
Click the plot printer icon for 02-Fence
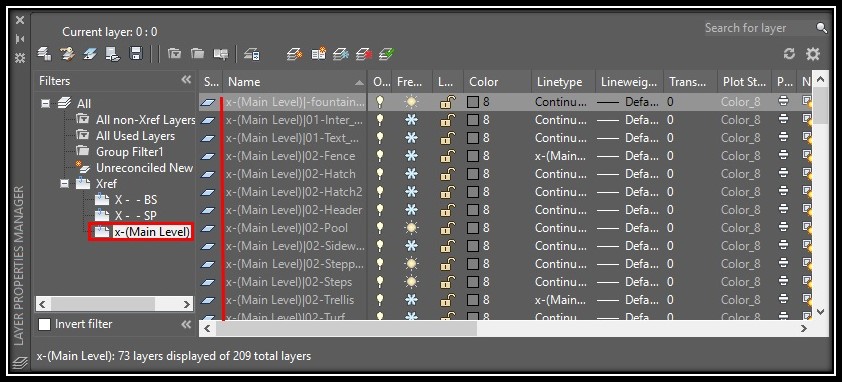[783, 156]
